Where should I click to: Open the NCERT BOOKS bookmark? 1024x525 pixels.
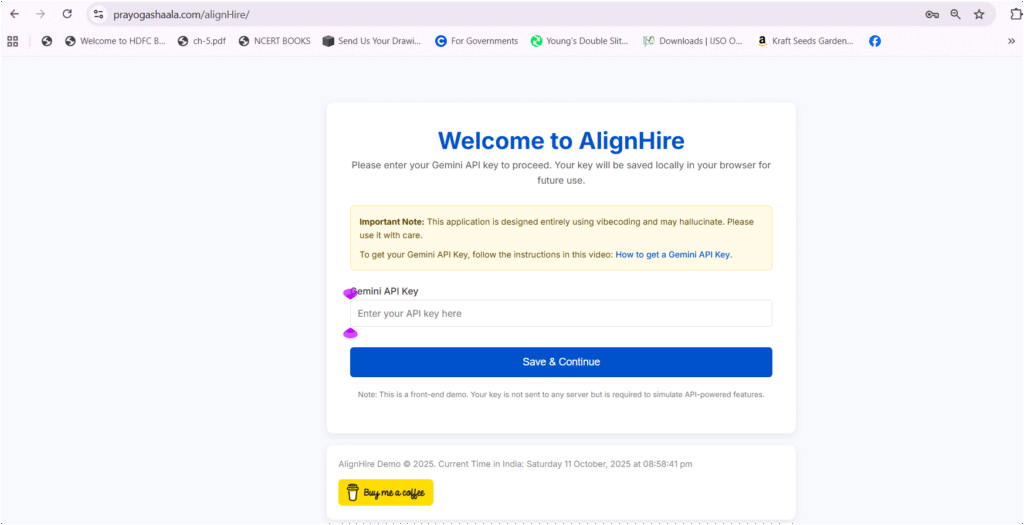(x=274, y=41)
